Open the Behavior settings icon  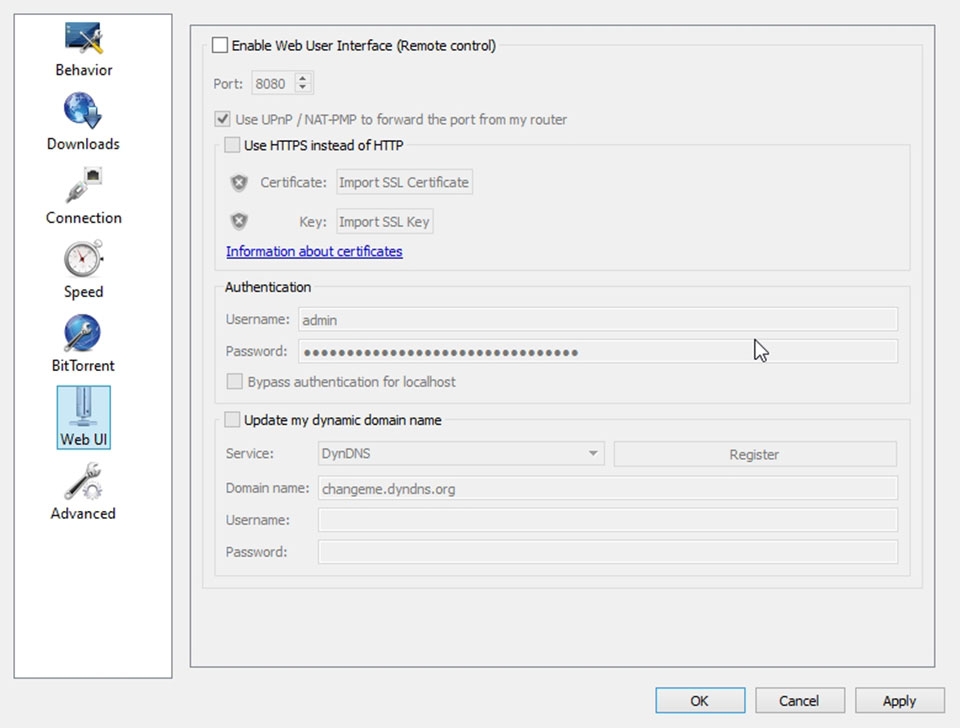(x=84, y=50)
